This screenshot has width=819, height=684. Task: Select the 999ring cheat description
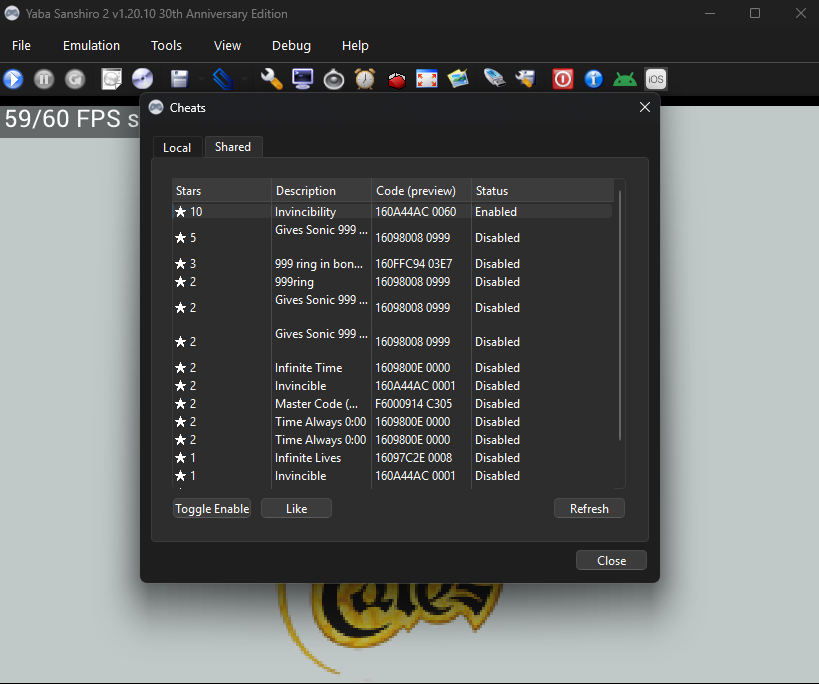295,282
